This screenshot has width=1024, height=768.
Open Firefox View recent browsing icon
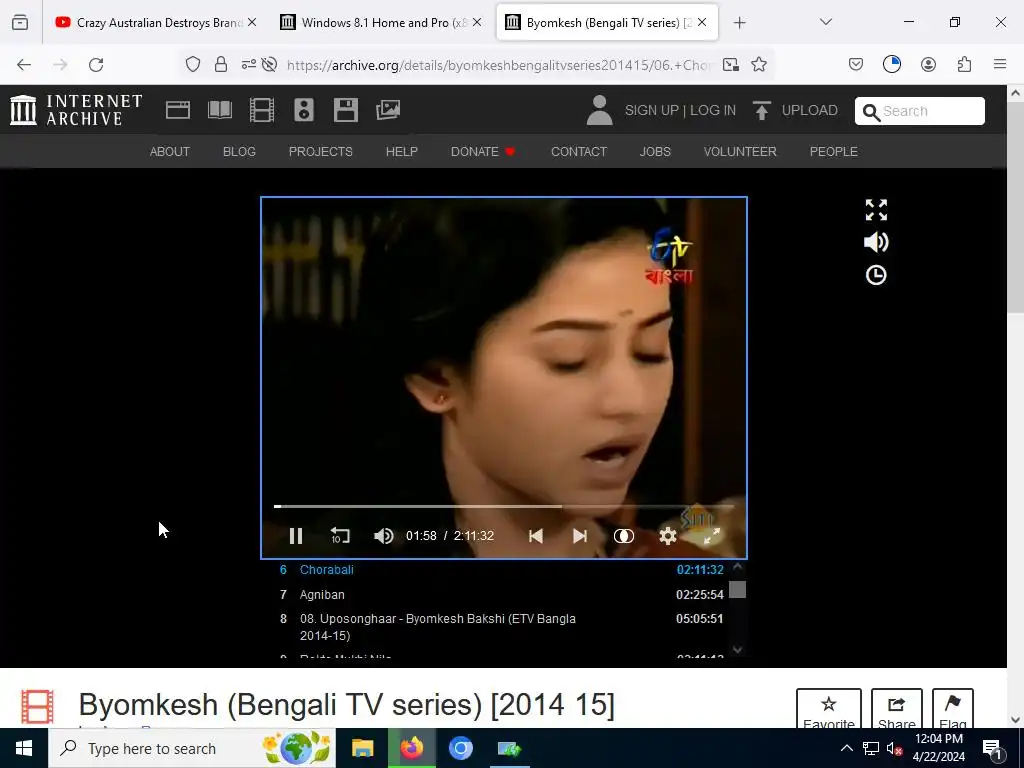pos(20,23)
